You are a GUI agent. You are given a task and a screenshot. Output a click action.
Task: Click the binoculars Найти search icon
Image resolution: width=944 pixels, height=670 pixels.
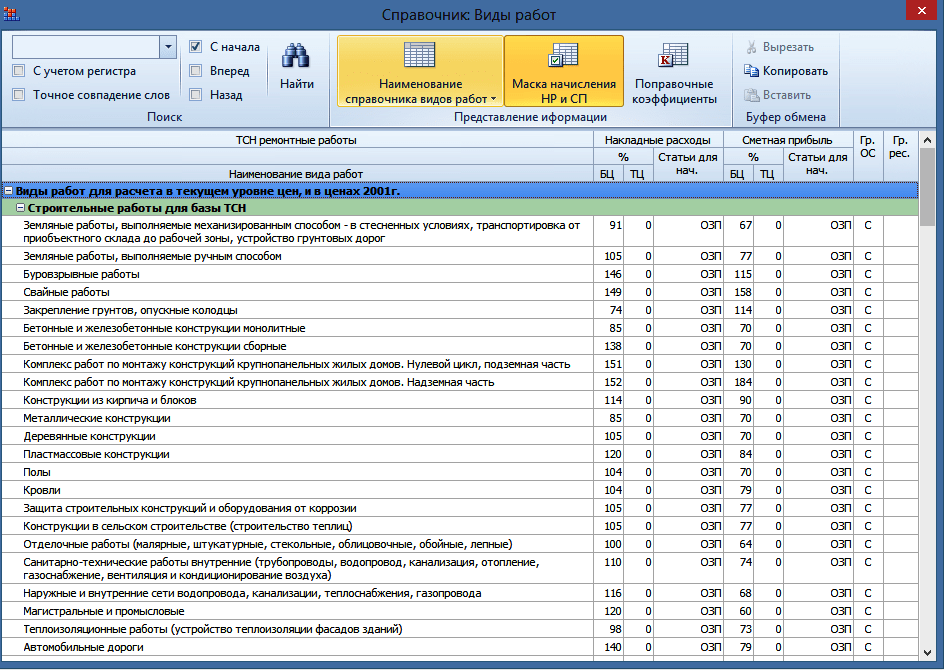[x=296, y=57]
